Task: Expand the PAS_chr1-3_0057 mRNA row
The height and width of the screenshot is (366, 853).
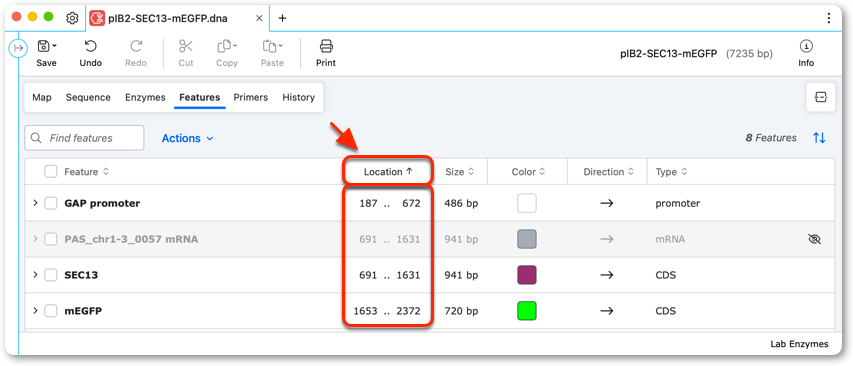Action: tap(35, 239)
